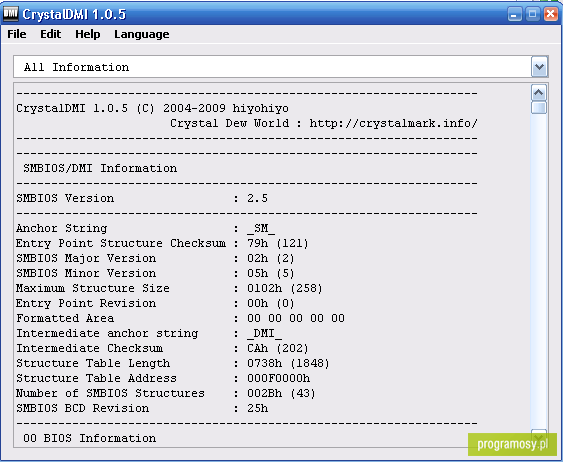Viewport: 563px width, 462px height.
Task: Click the 'Crystal Dew World' text
Action: tap(229, 123)
